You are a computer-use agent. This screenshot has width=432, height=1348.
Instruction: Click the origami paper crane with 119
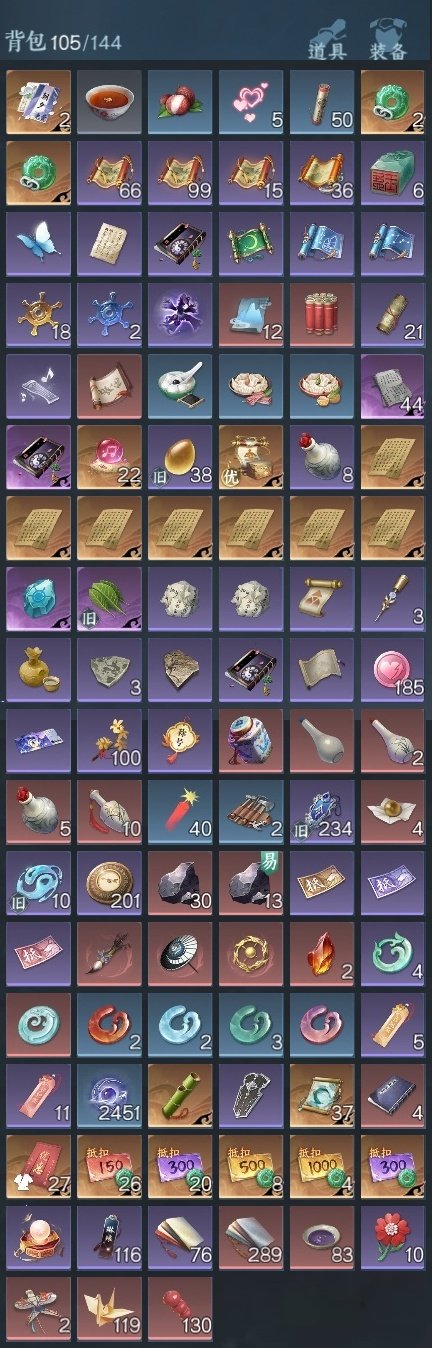[x=109, y=1309]
